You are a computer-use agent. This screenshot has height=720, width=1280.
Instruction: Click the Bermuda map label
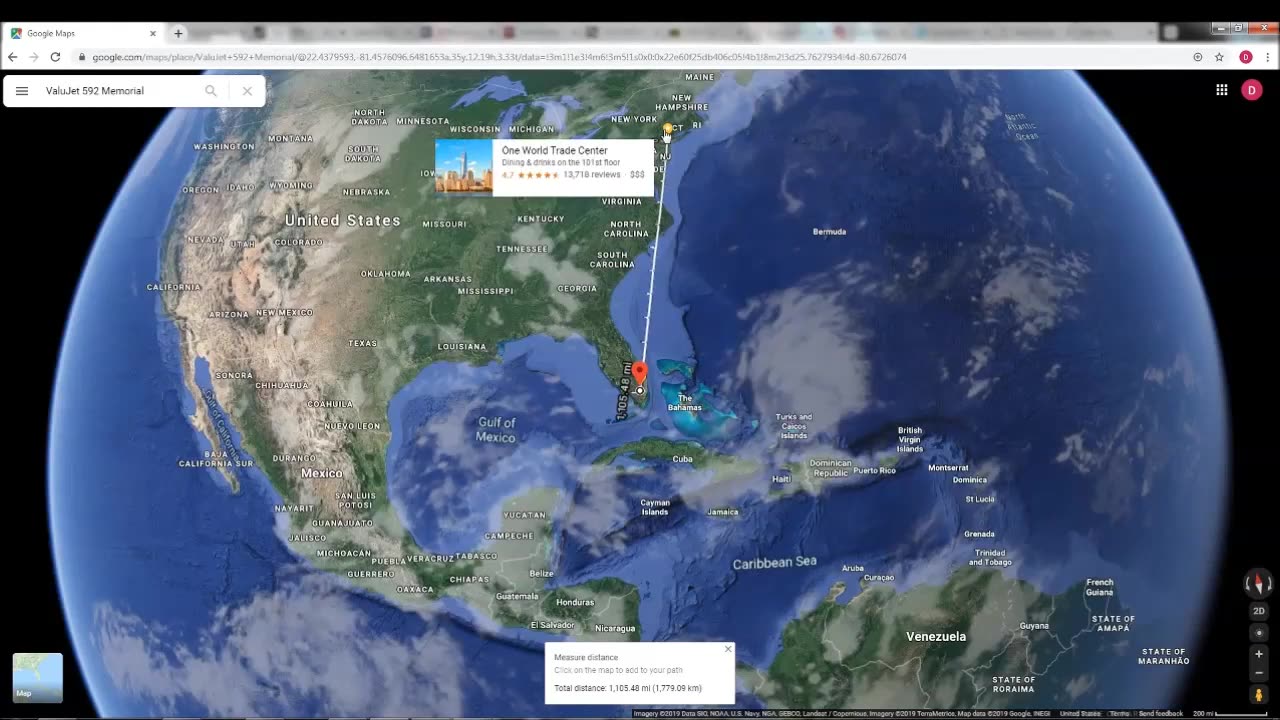click(x=829, y=231)
